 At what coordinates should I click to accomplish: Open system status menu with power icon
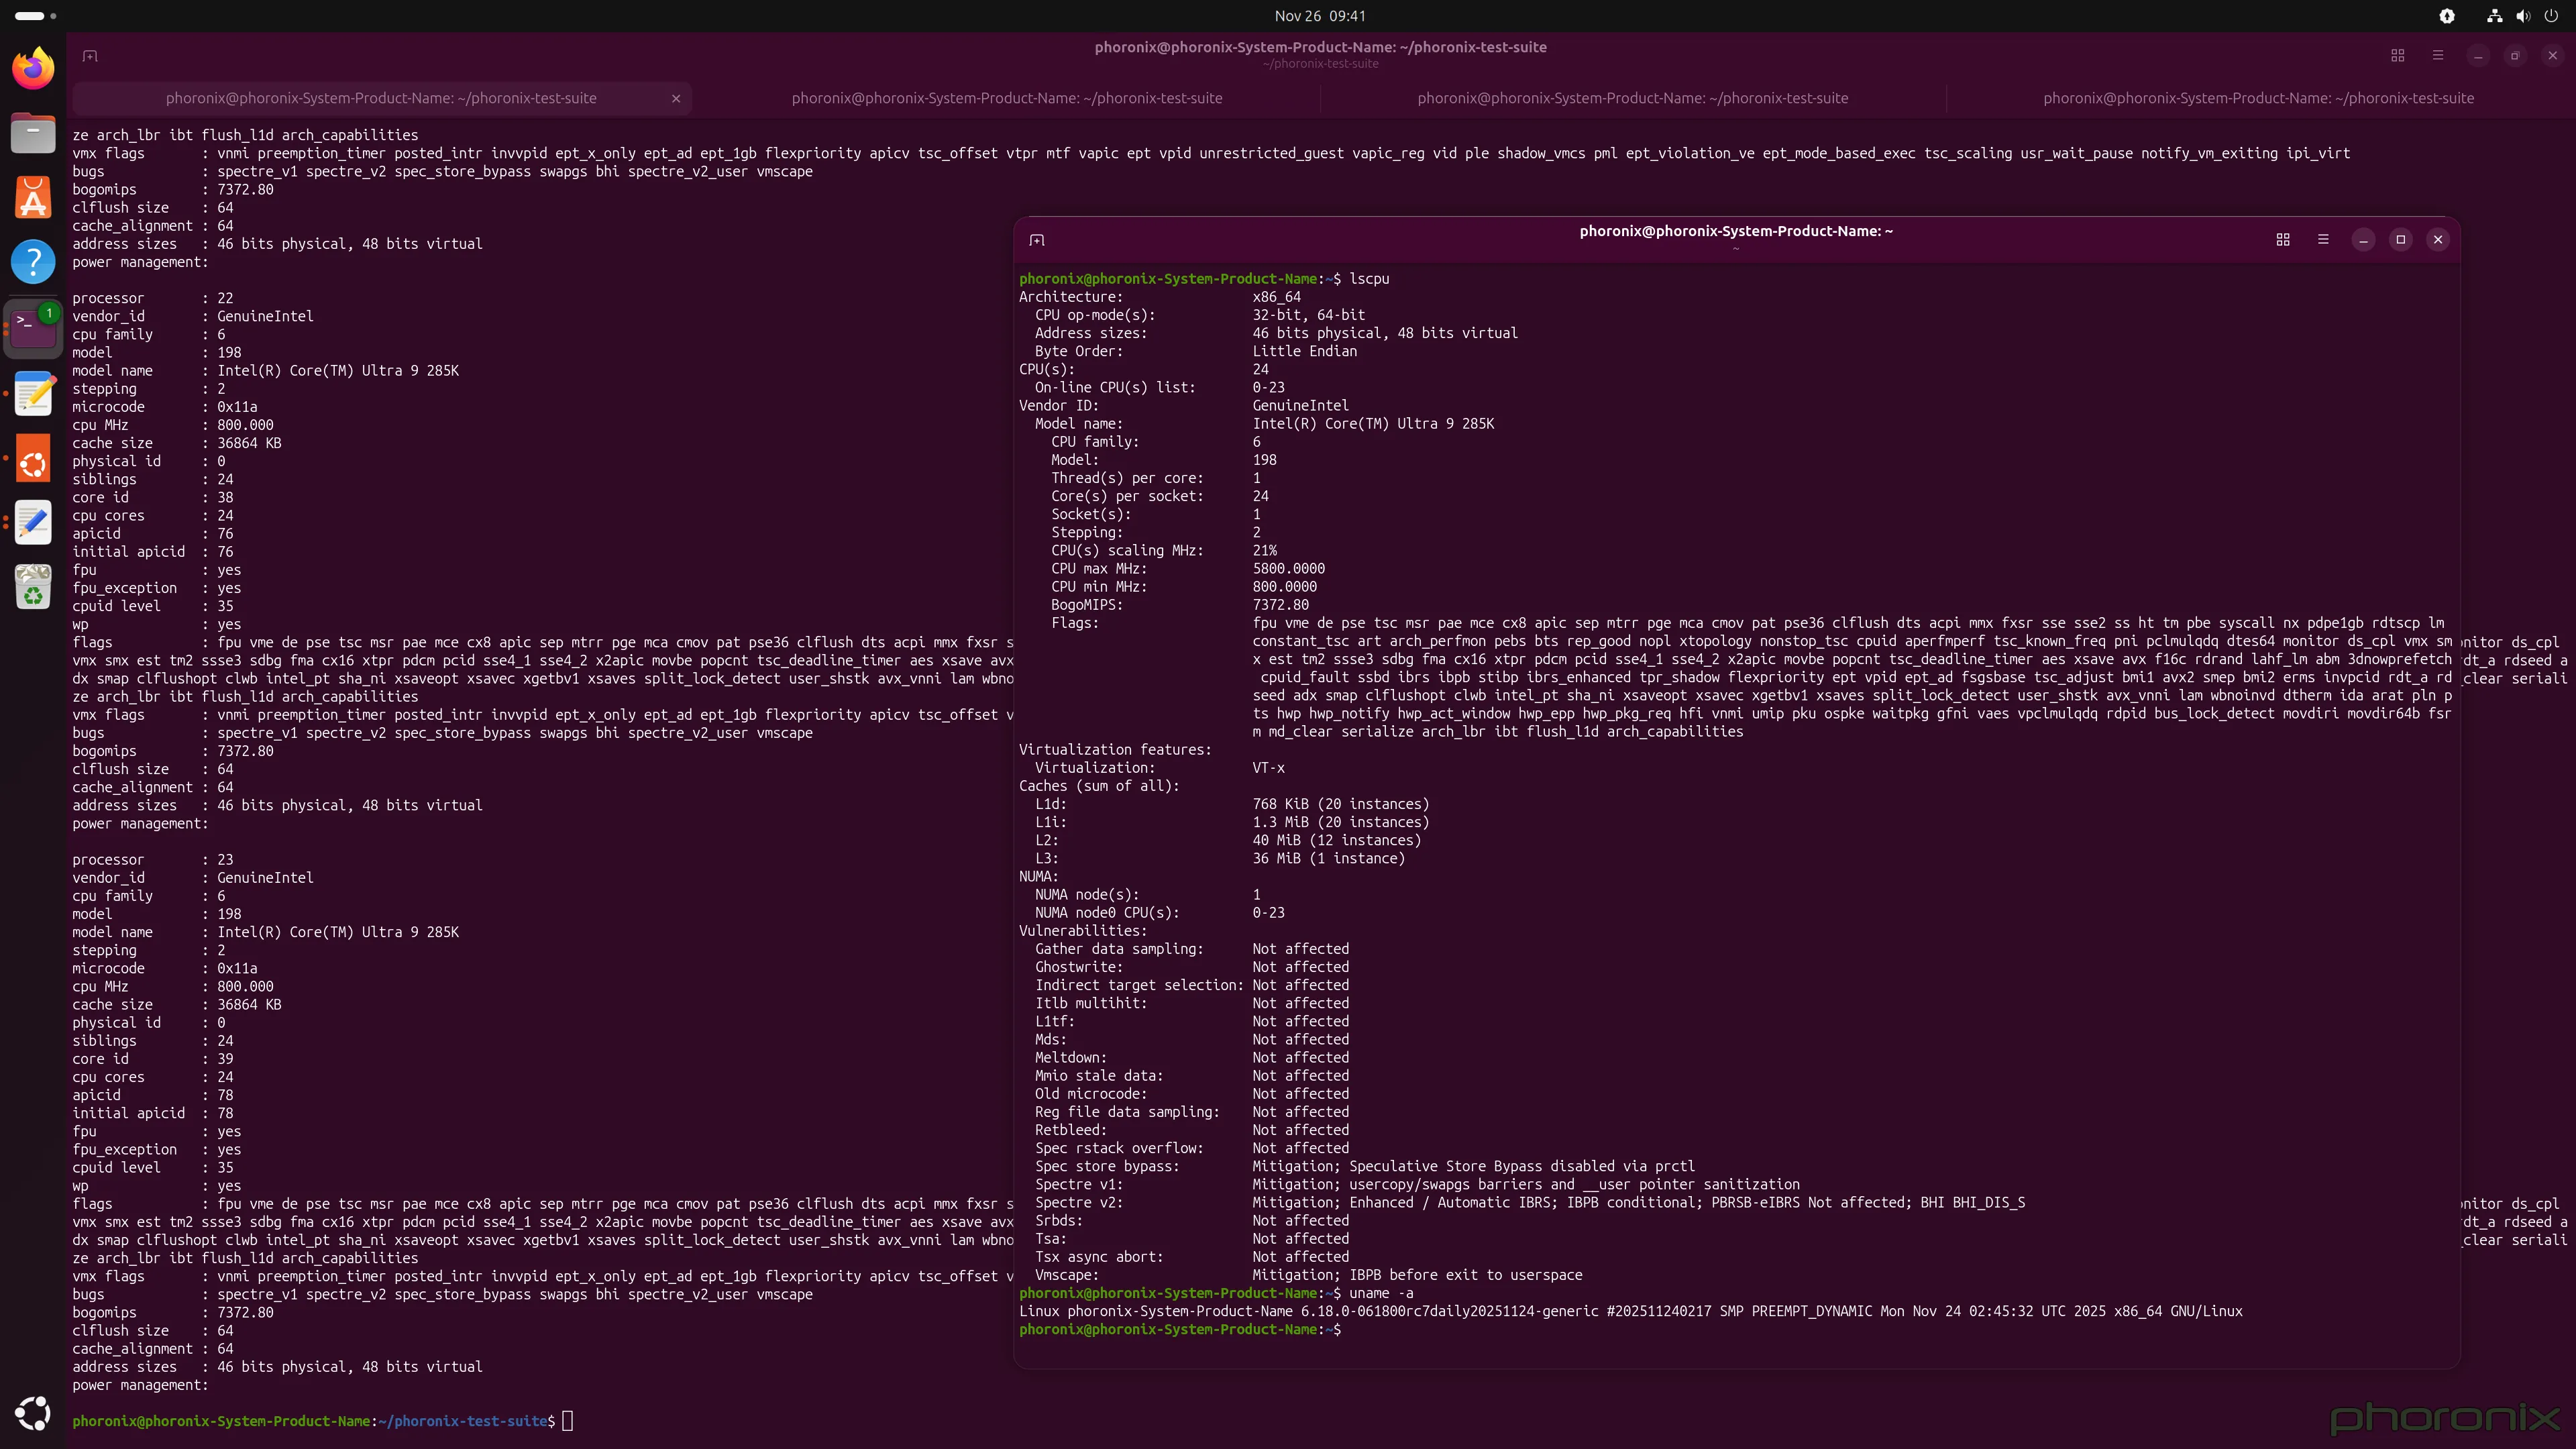pyautogui.click(x=2551, y=16)
